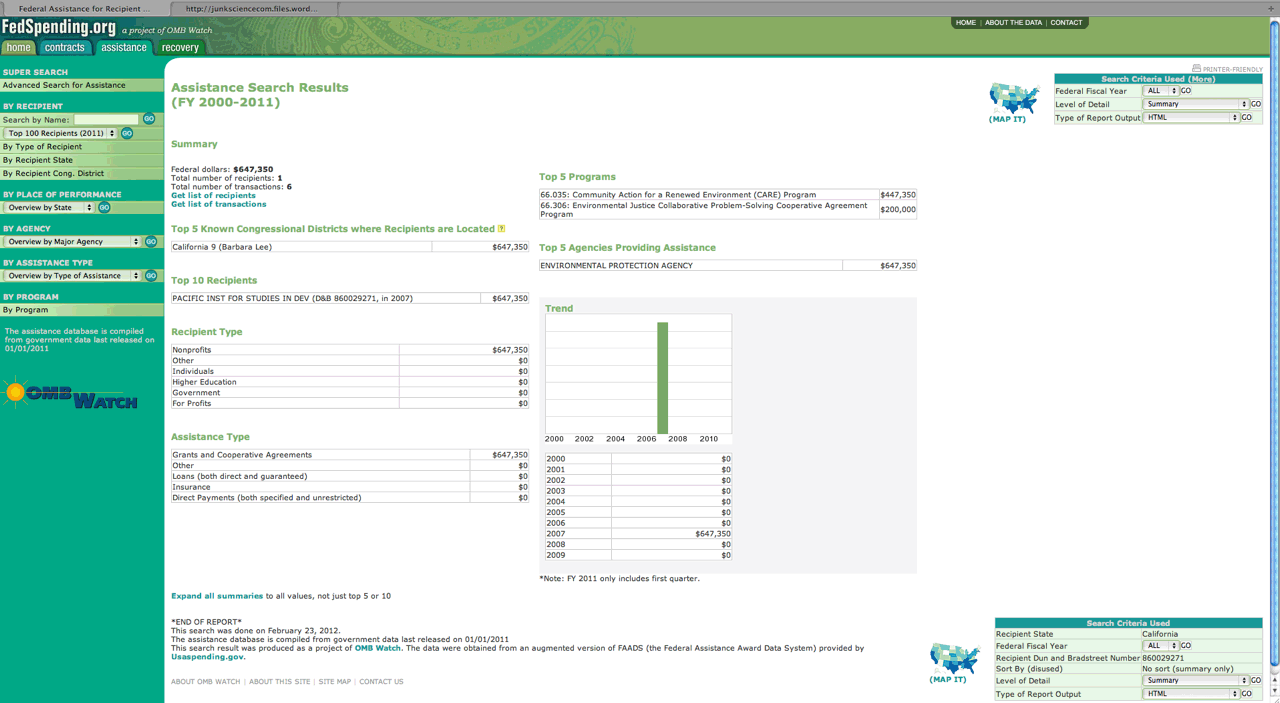The height and width of the screenshot is (703, 1280).
Task: Open the contracts tab
Action: (65, 47)
